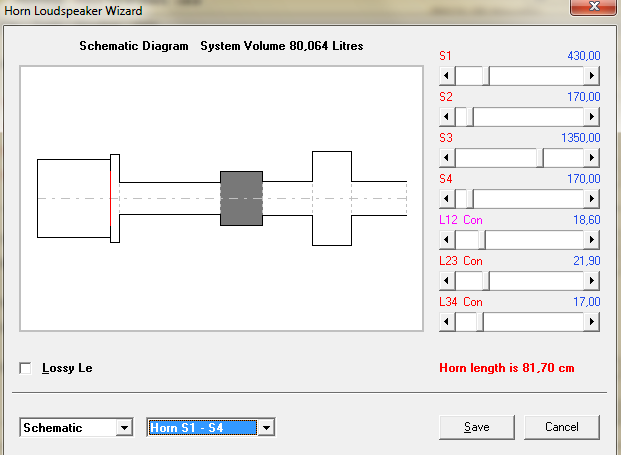The width and height of the screenshot is (621, 455).
Task: Click right arrow of S3 slider
Action: (x=591, y=158)
